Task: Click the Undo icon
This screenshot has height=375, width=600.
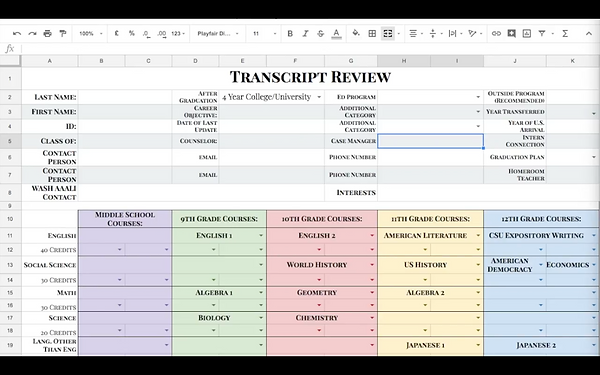Action: (x=17, y=34)
